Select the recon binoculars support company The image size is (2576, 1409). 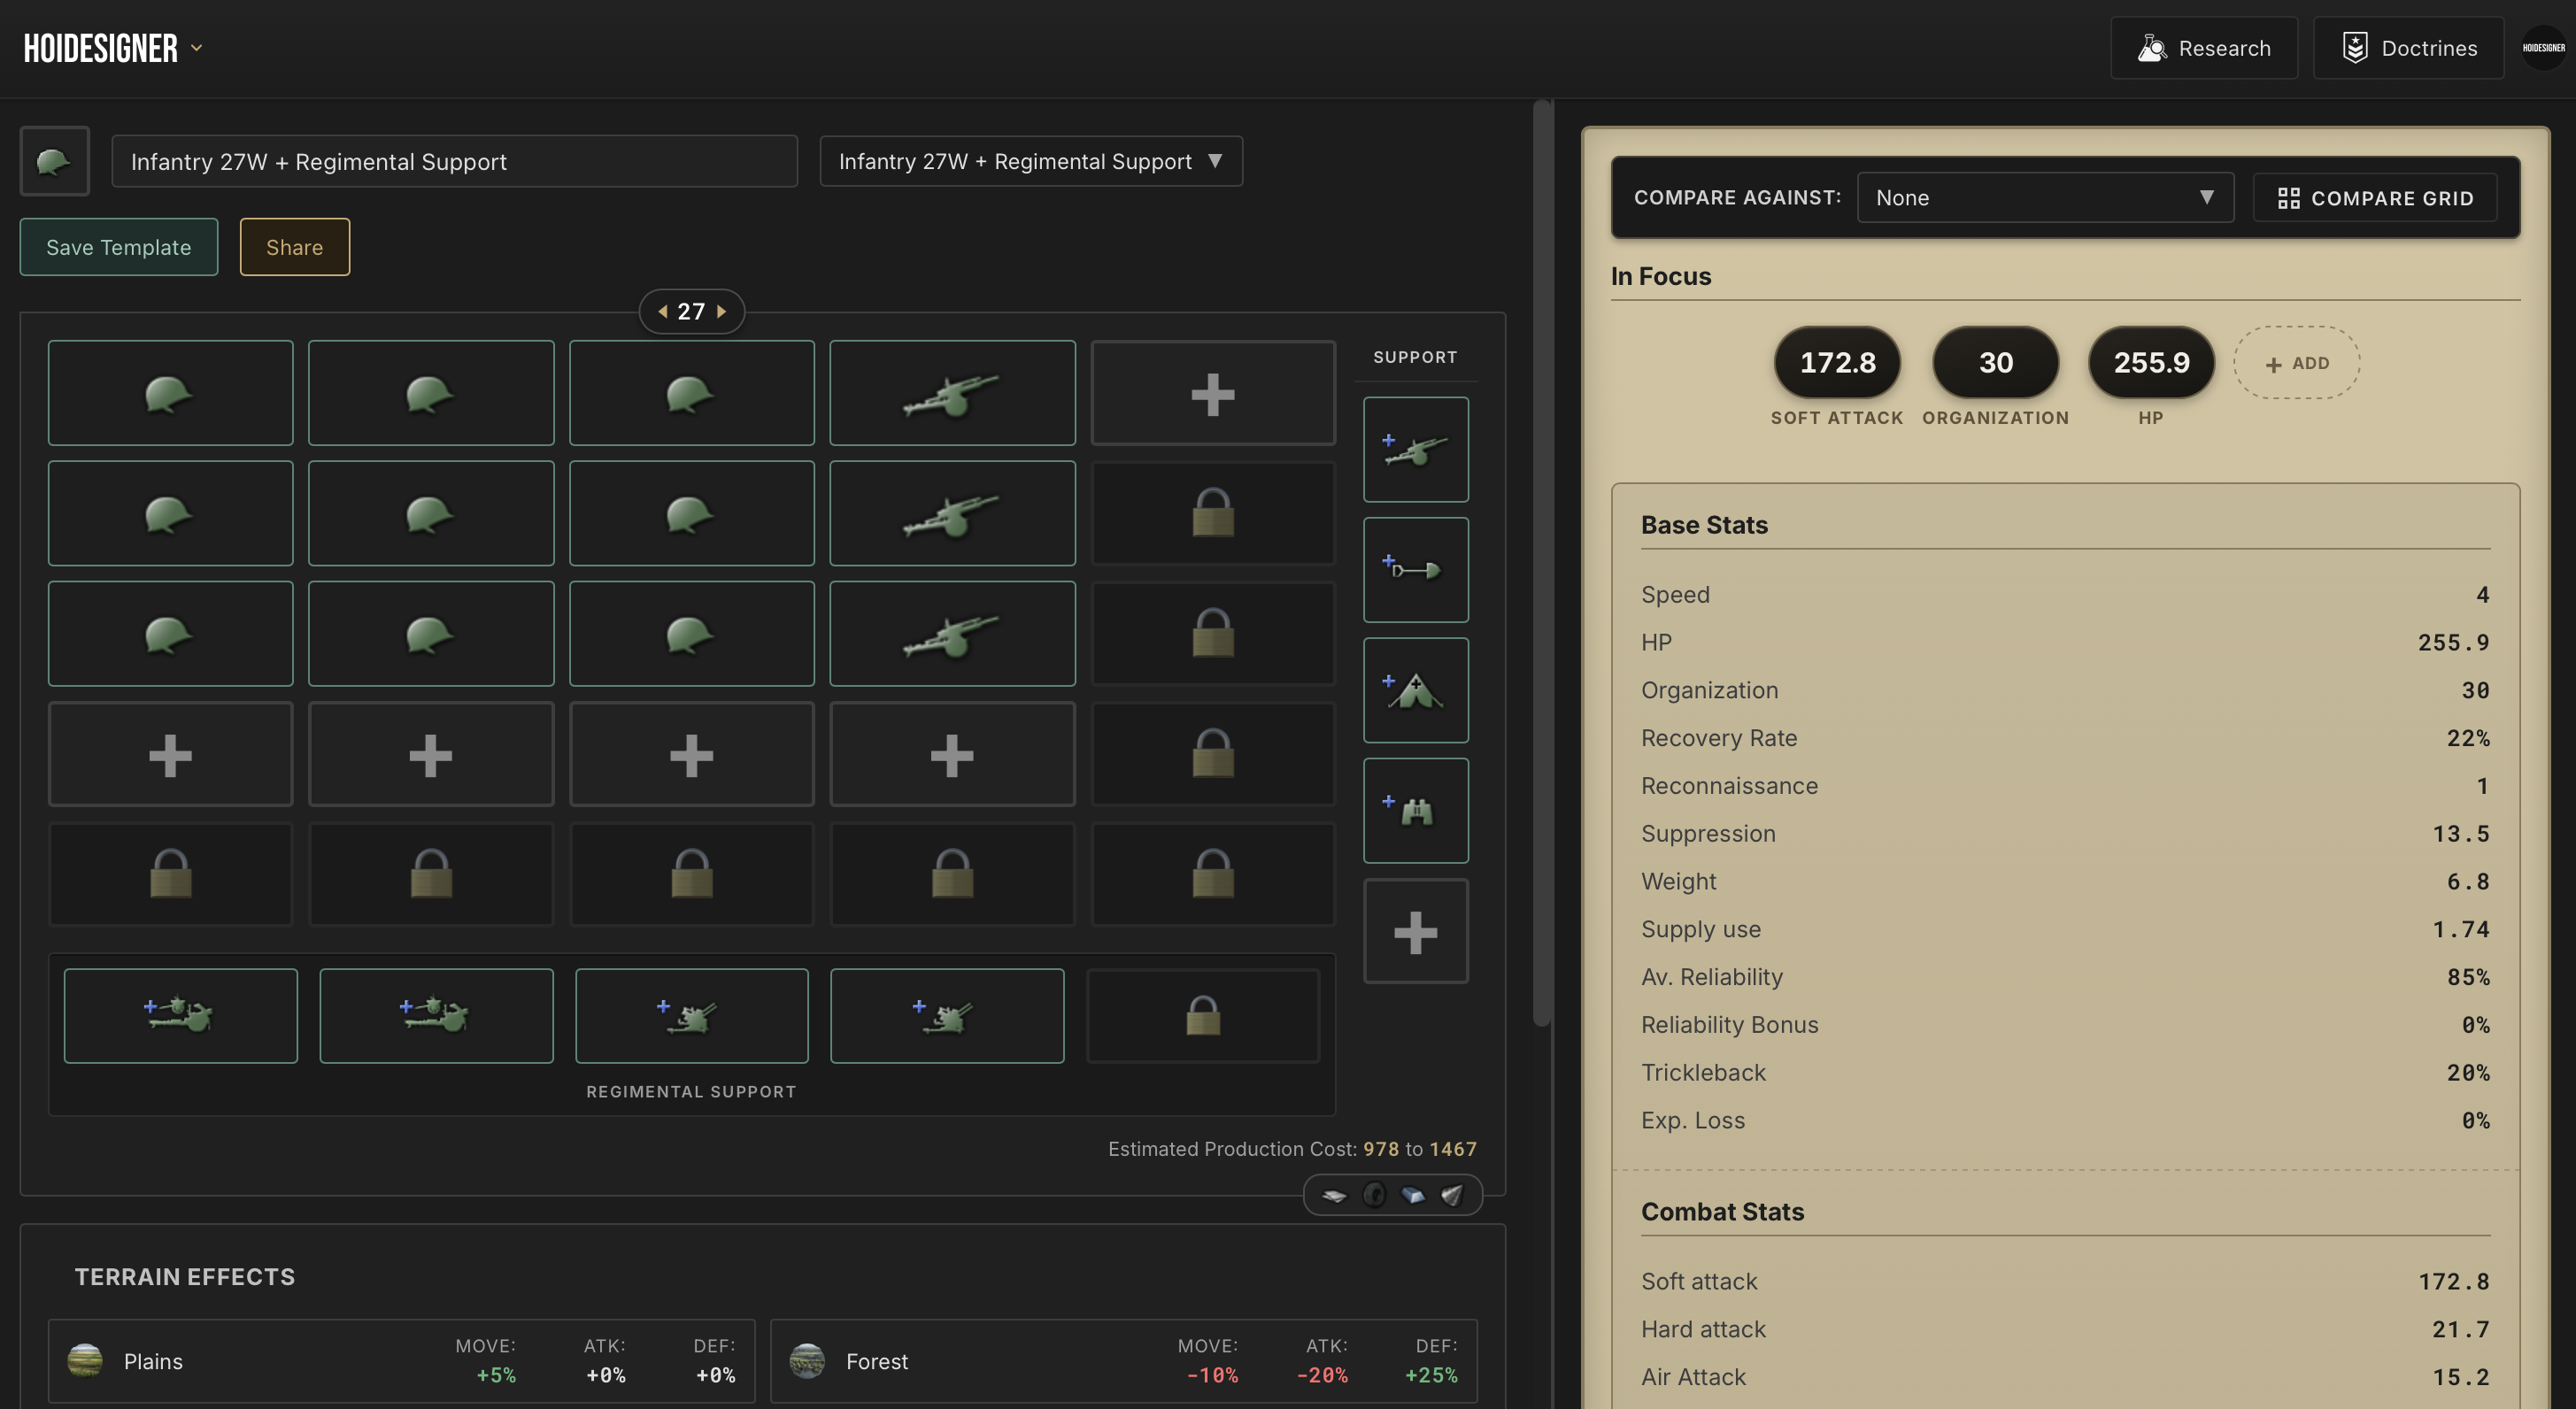pos(1416,811)
